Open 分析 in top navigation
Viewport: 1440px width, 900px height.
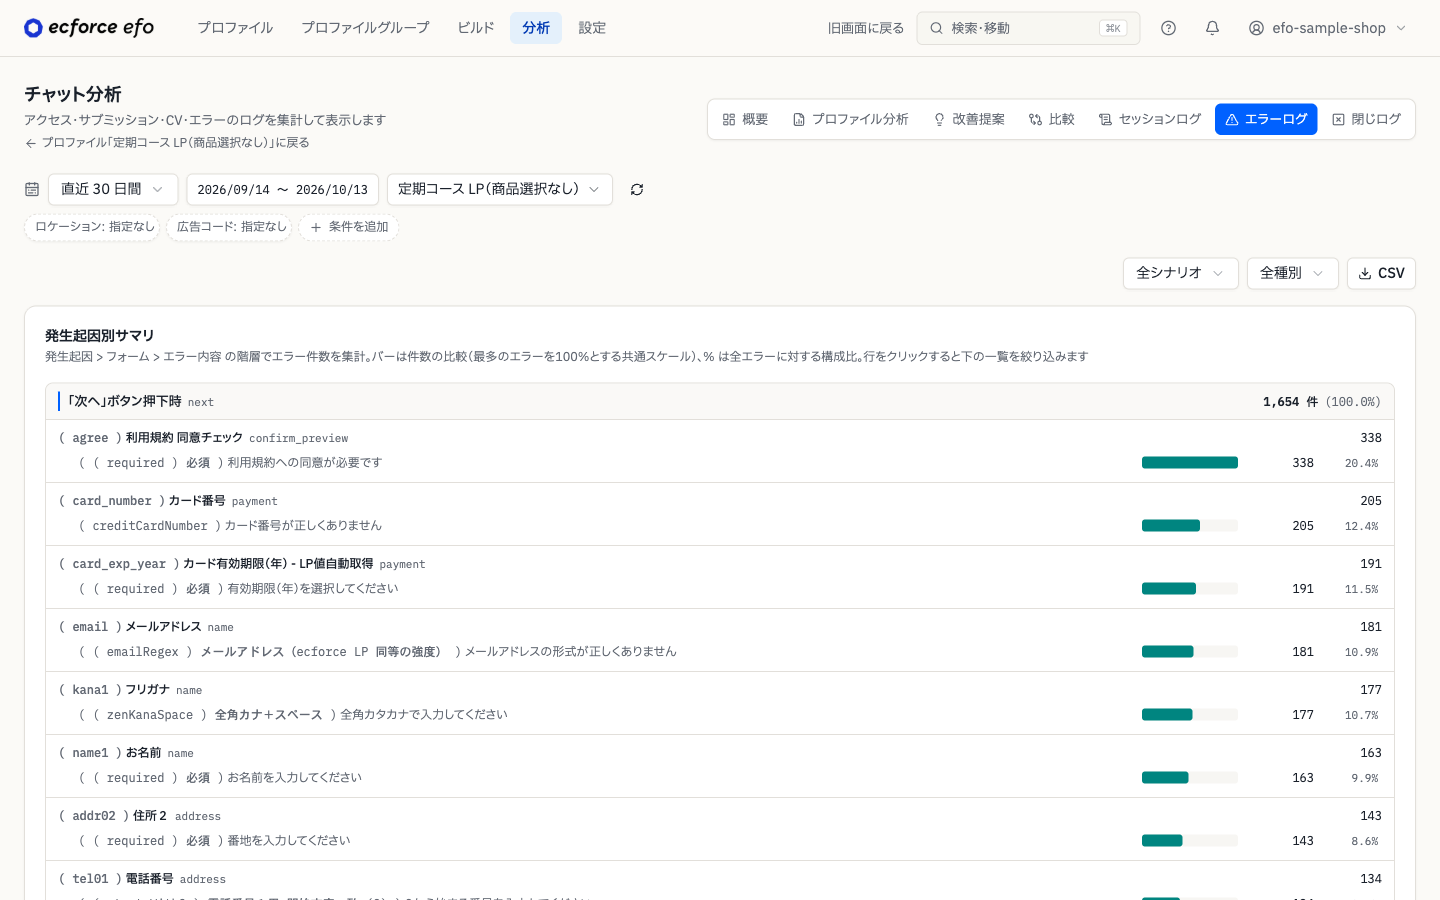[536, 28]
